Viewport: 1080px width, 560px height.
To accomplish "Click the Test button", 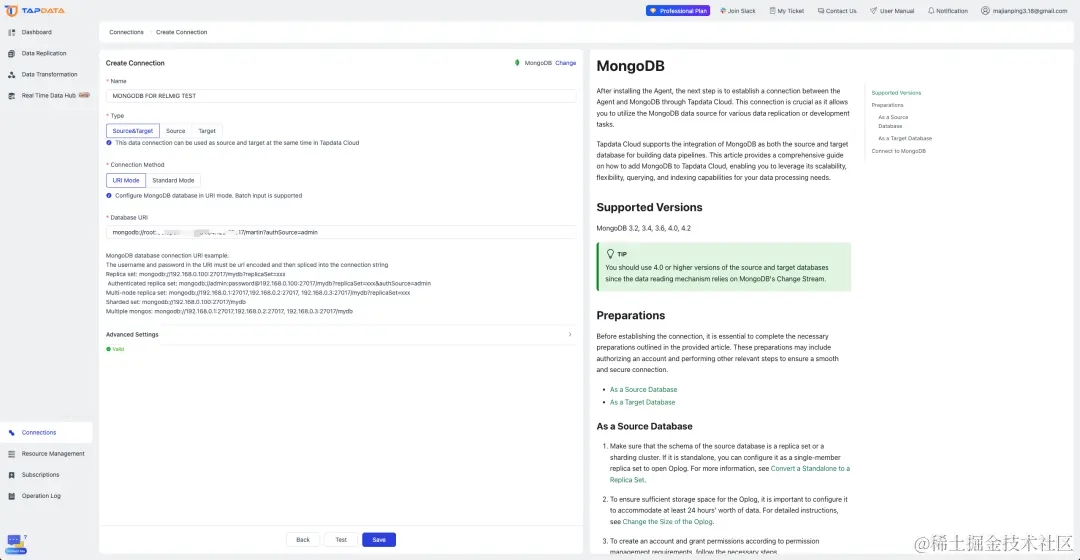I will 341,540.
